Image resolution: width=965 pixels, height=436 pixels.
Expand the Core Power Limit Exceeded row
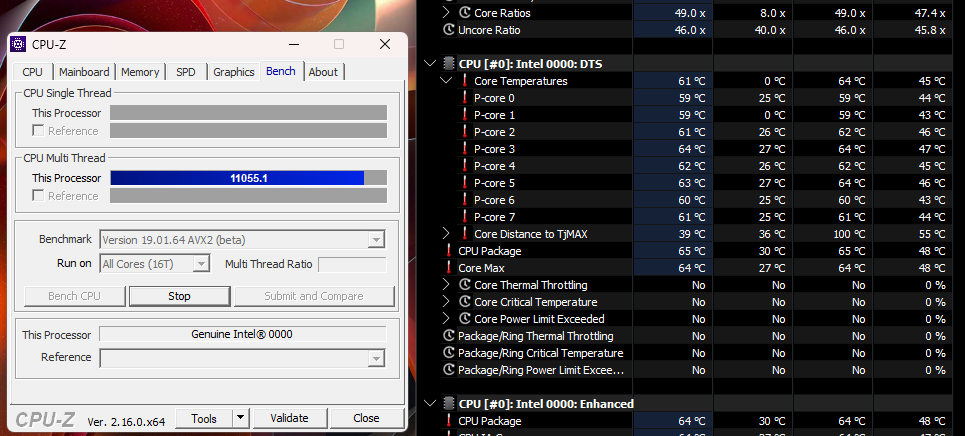click(x=446, y=319)
